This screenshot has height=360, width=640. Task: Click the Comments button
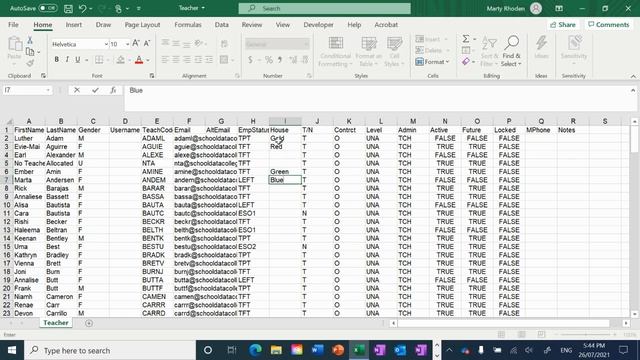(609, 24)
